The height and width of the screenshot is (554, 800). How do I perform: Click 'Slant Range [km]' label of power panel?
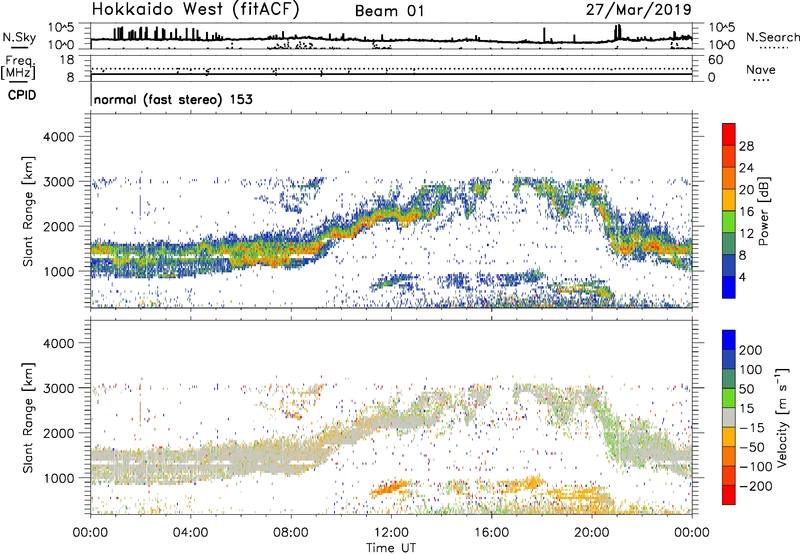pyautogui.click(x=28, y=211)
